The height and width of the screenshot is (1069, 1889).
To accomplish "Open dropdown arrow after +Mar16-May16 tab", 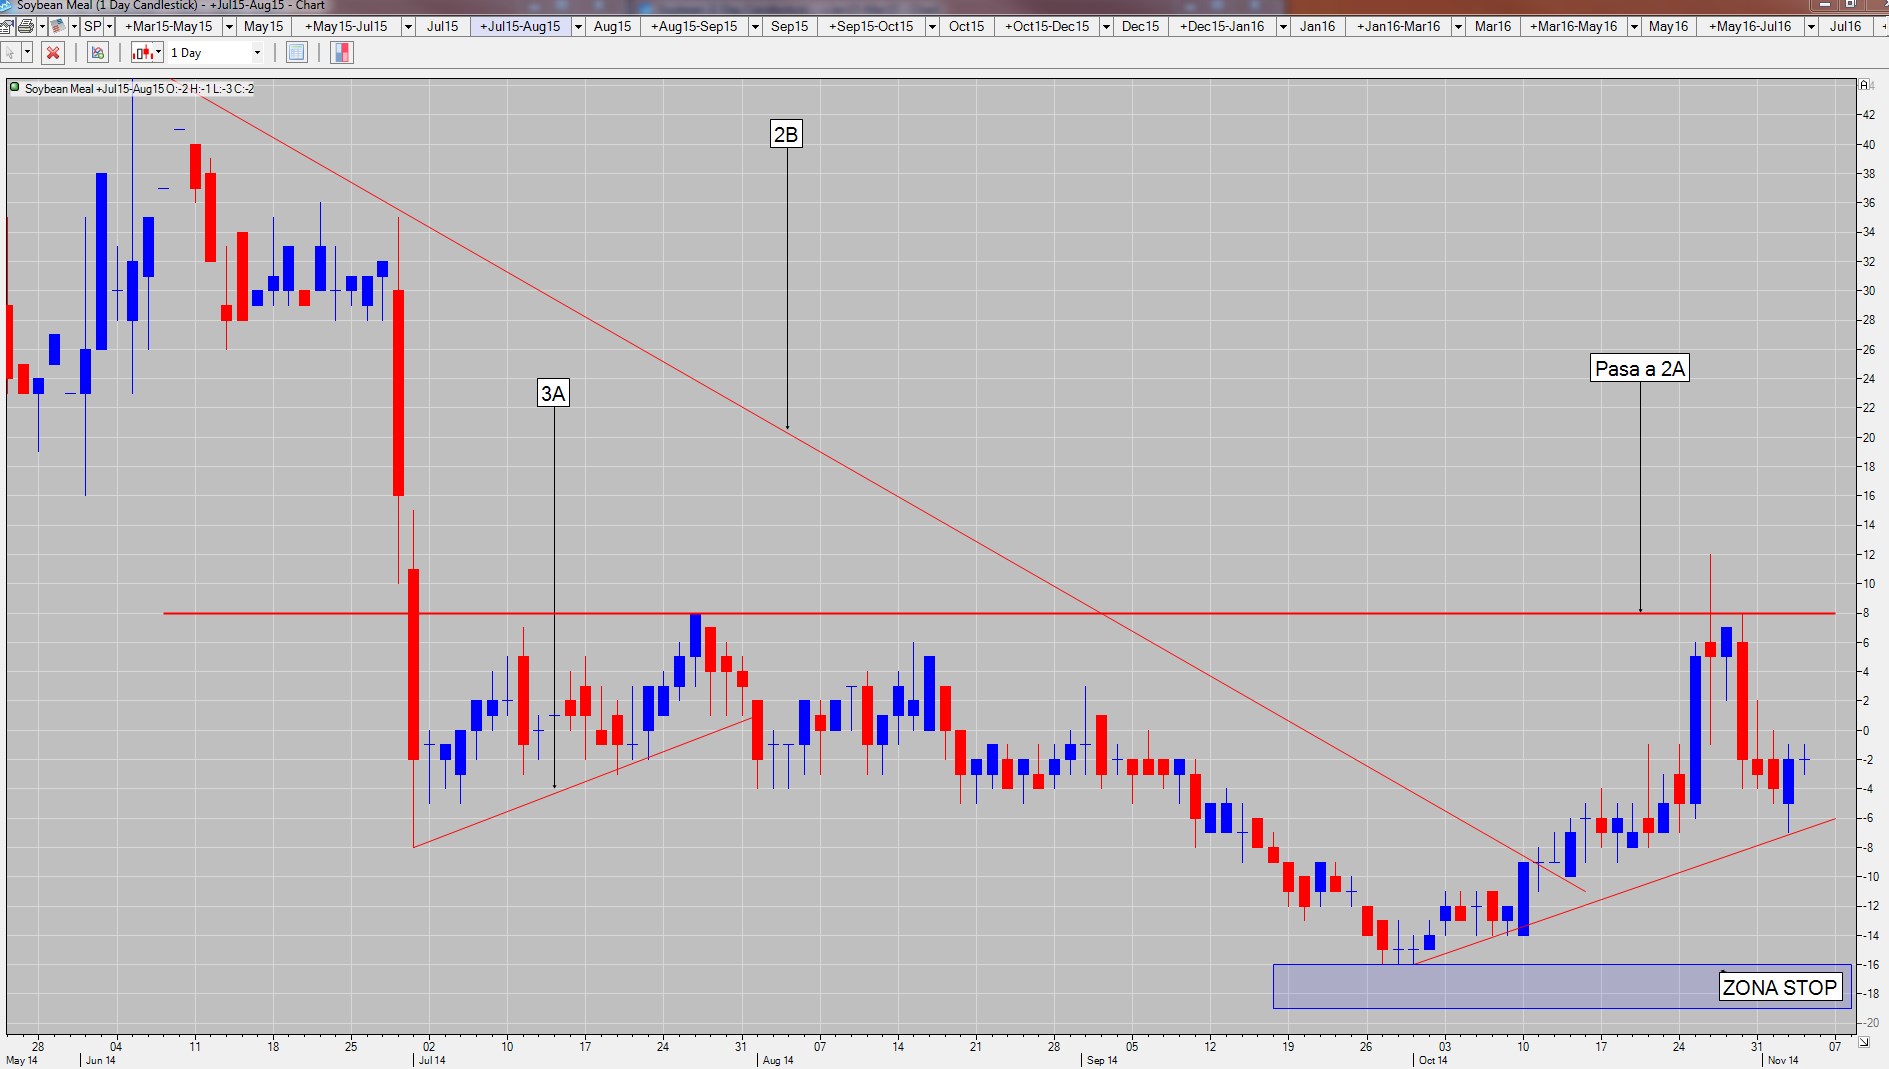I will tap(1634, 26).
